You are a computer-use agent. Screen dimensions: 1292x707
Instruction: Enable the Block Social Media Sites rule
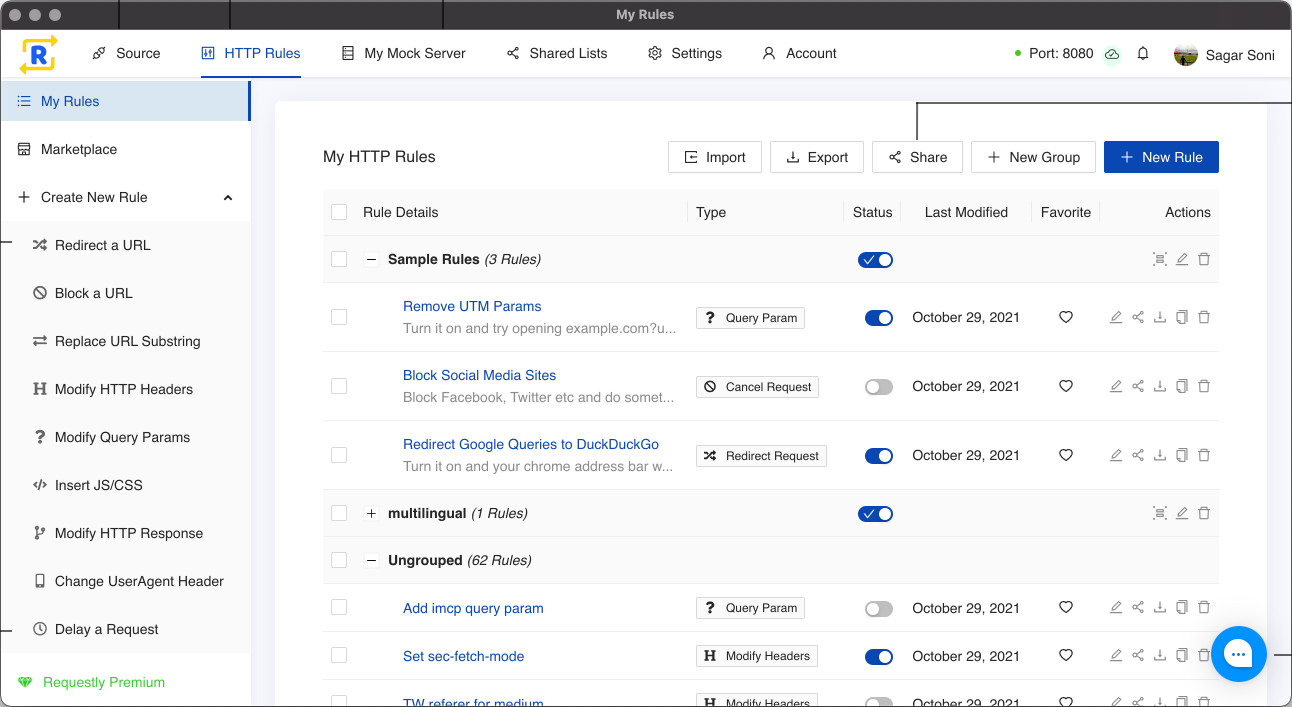879,387
